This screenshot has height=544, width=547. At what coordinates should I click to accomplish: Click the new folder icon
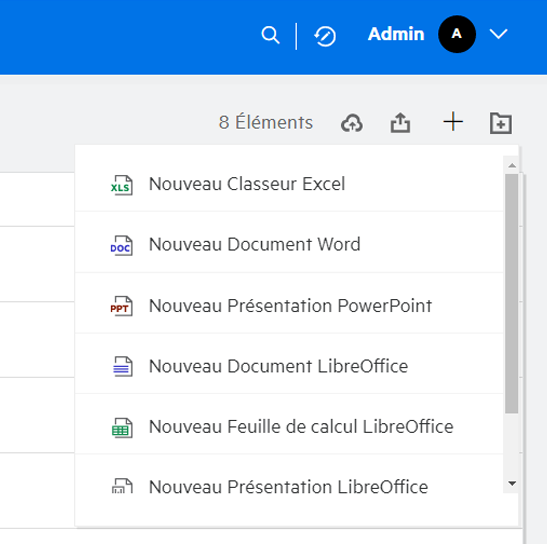pyautogui.click(x=501, y=123)
